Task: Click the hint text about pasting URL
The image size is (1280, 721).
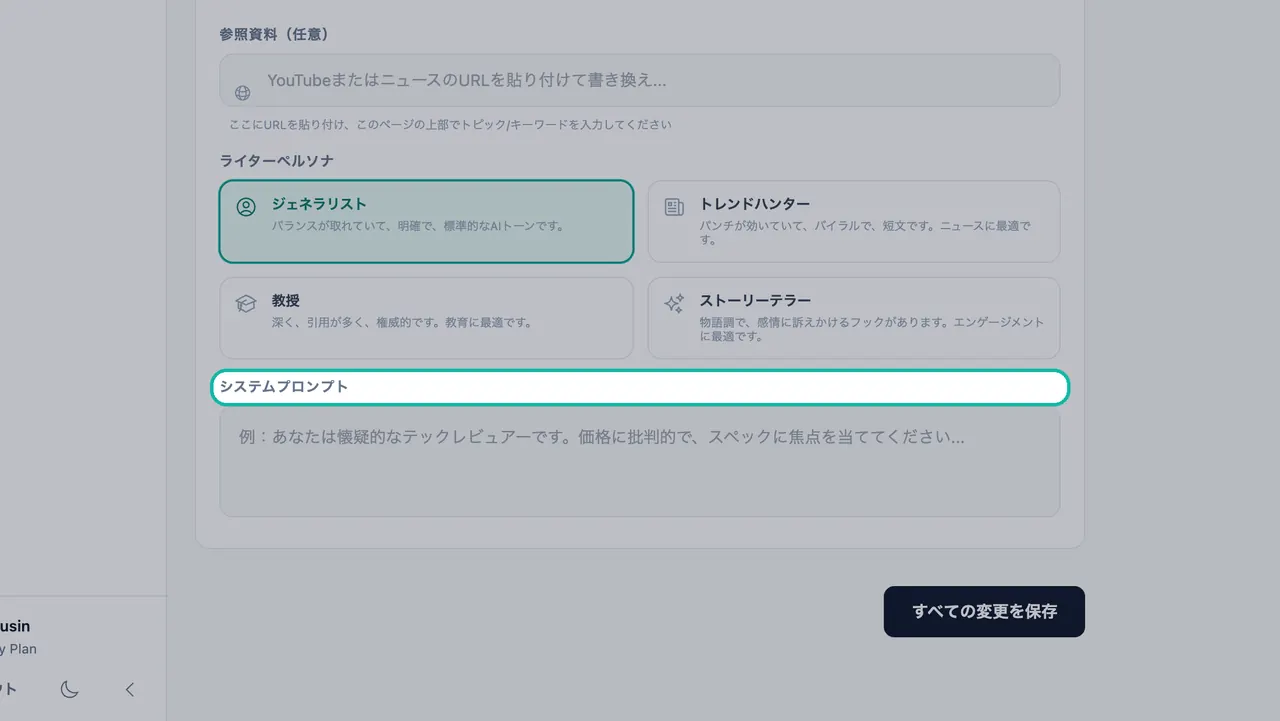Action: [450, 125]
